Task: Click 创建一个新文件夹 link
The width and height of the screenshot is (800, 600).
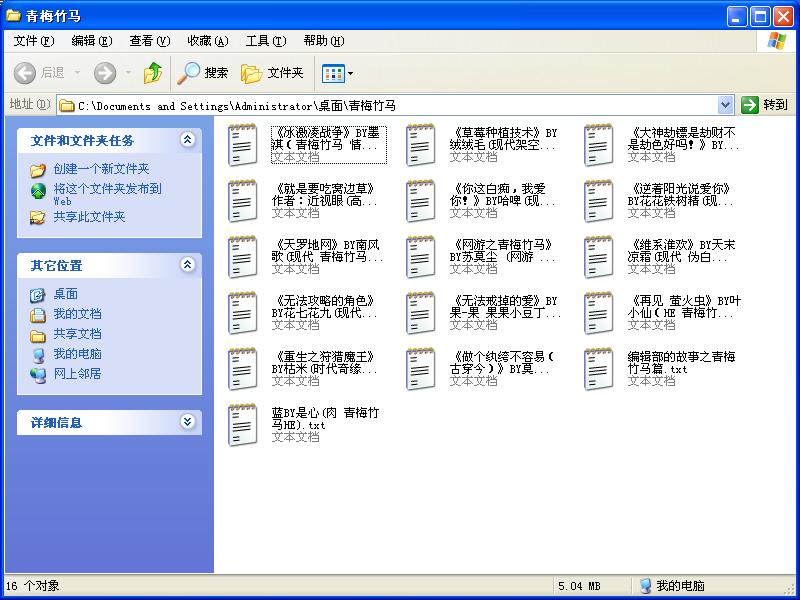Action: (x=101, y=169)
